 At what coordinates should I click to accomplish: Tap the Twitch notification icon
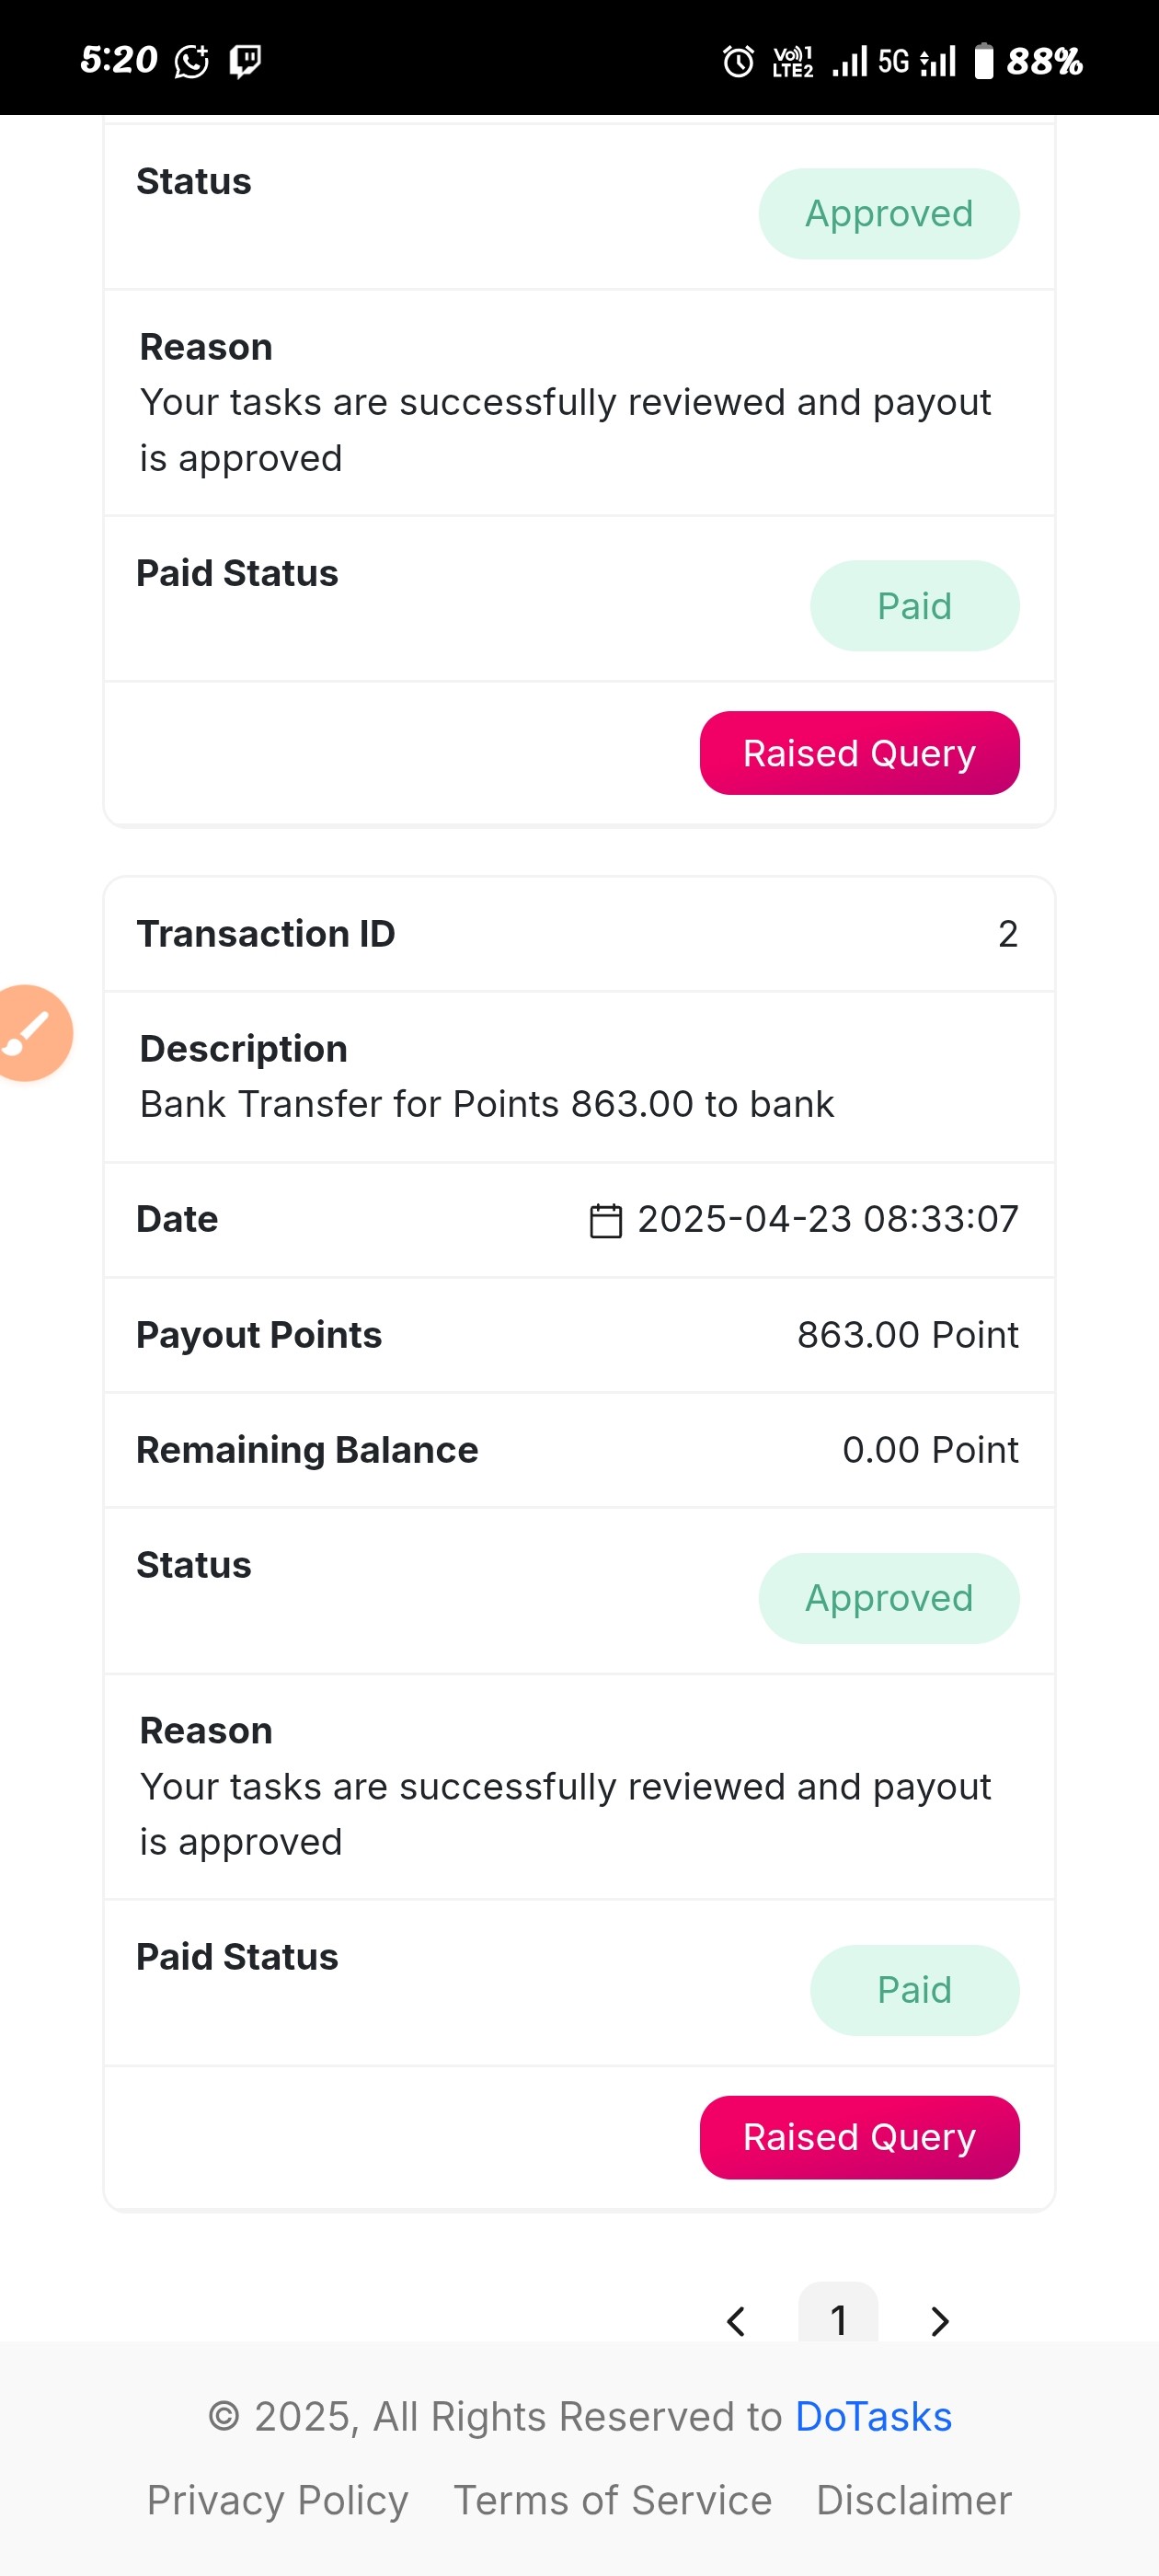[245, 61]
